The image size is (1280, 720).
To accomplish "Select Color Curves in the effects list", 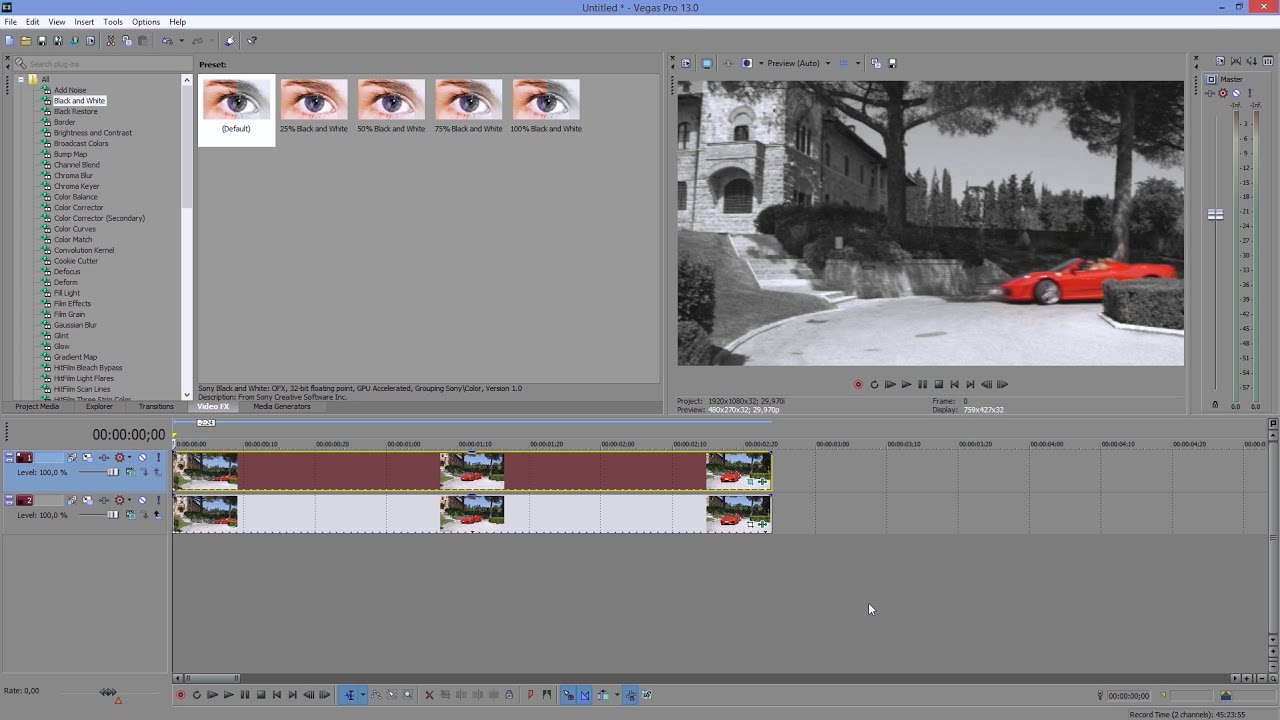I will [x=74, y=229].
